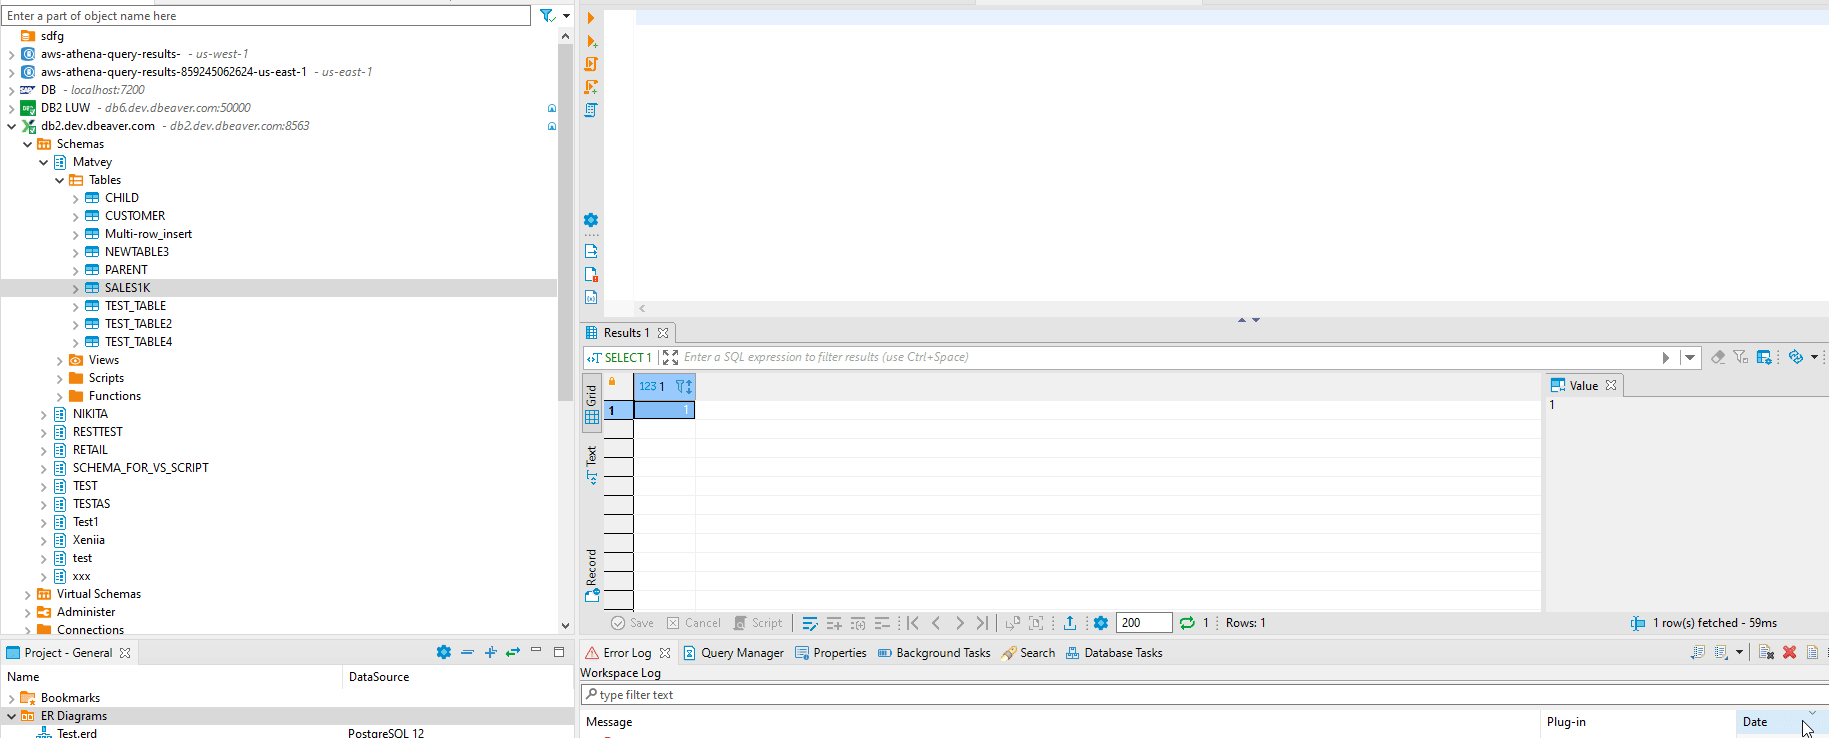The image size is (1829, 738).
Task: Click the auto-refresh icon in results filter bar
Action: tap(1796, 357)
